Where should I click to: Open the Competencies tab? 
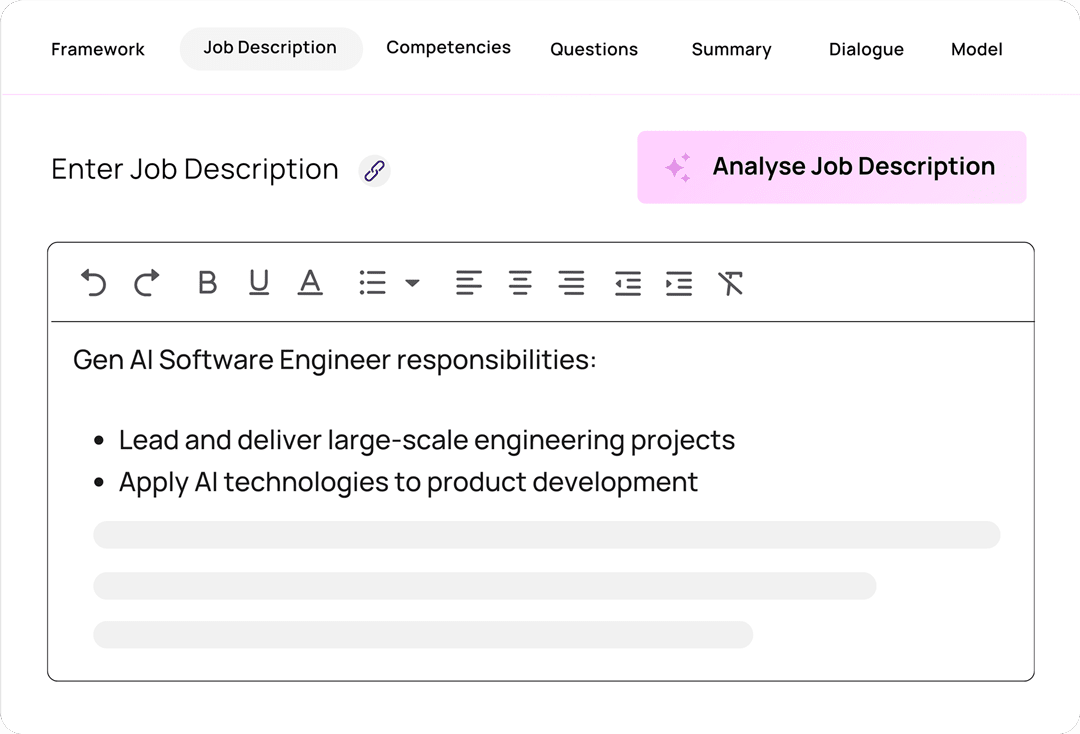[448, 48]
